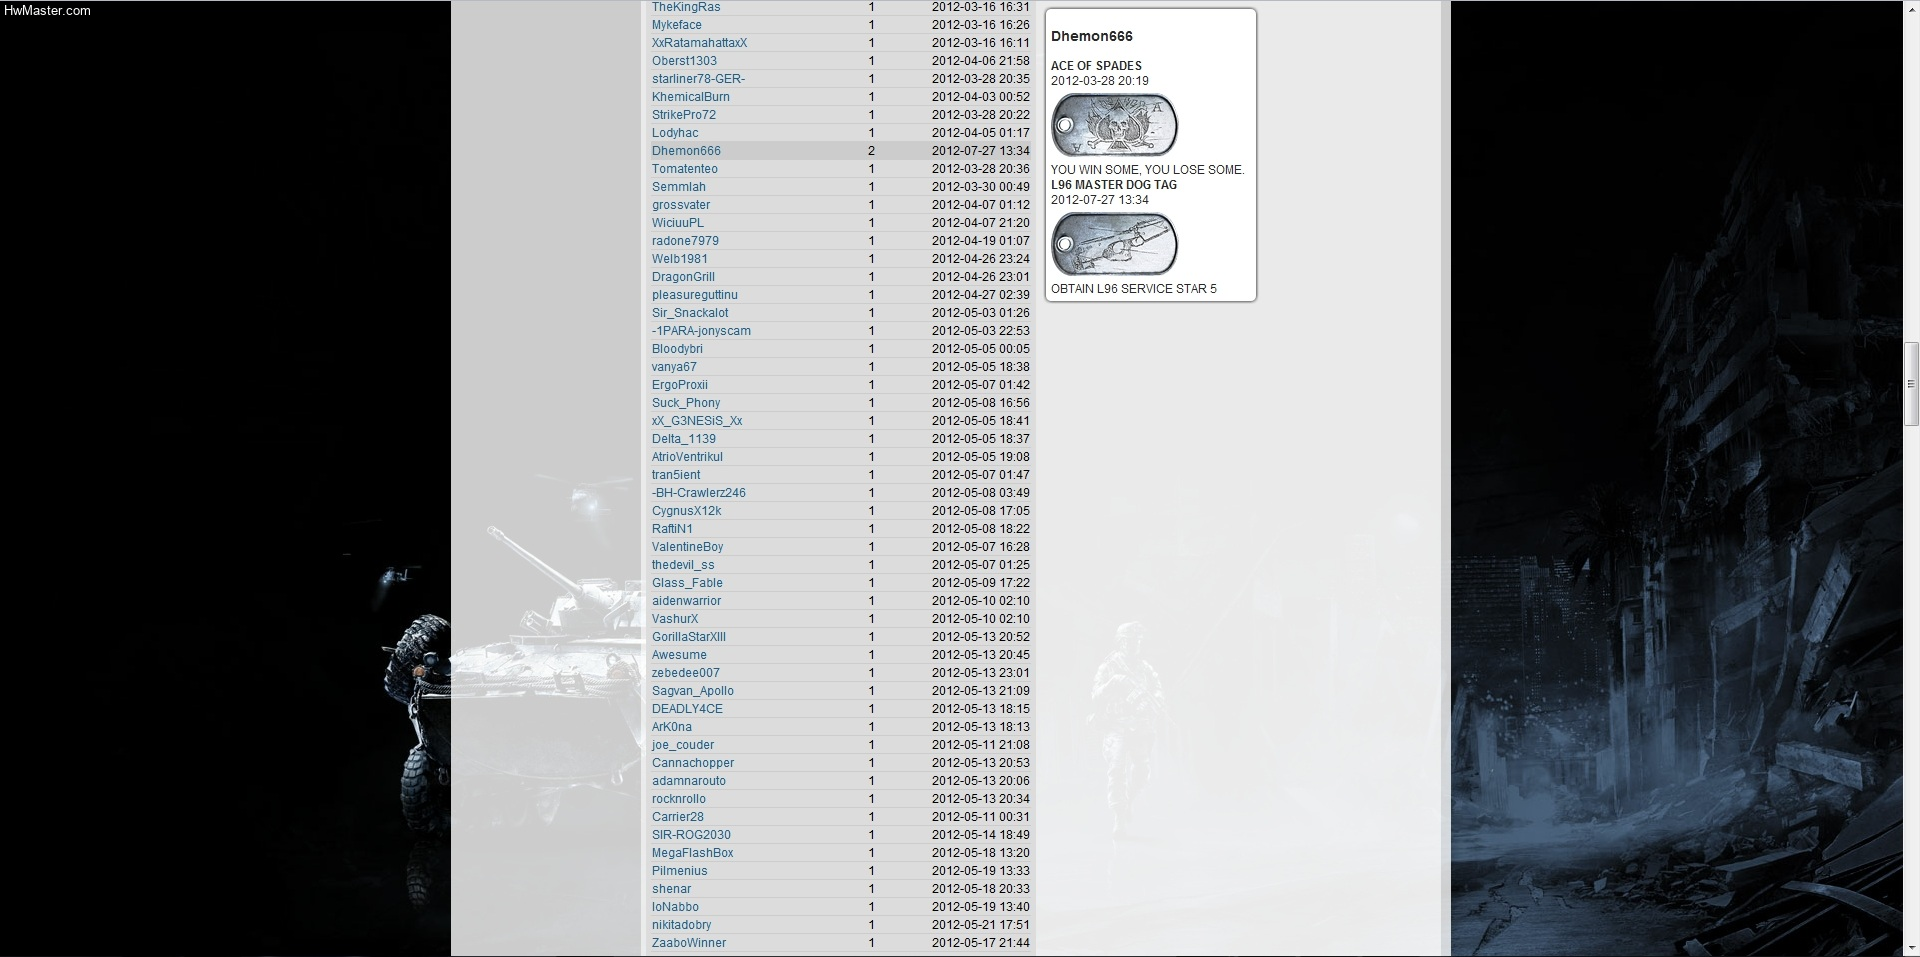Screen dimensions: 1920x957
Task: Open player nikitadobry link
Action: (x=682, y=925)
